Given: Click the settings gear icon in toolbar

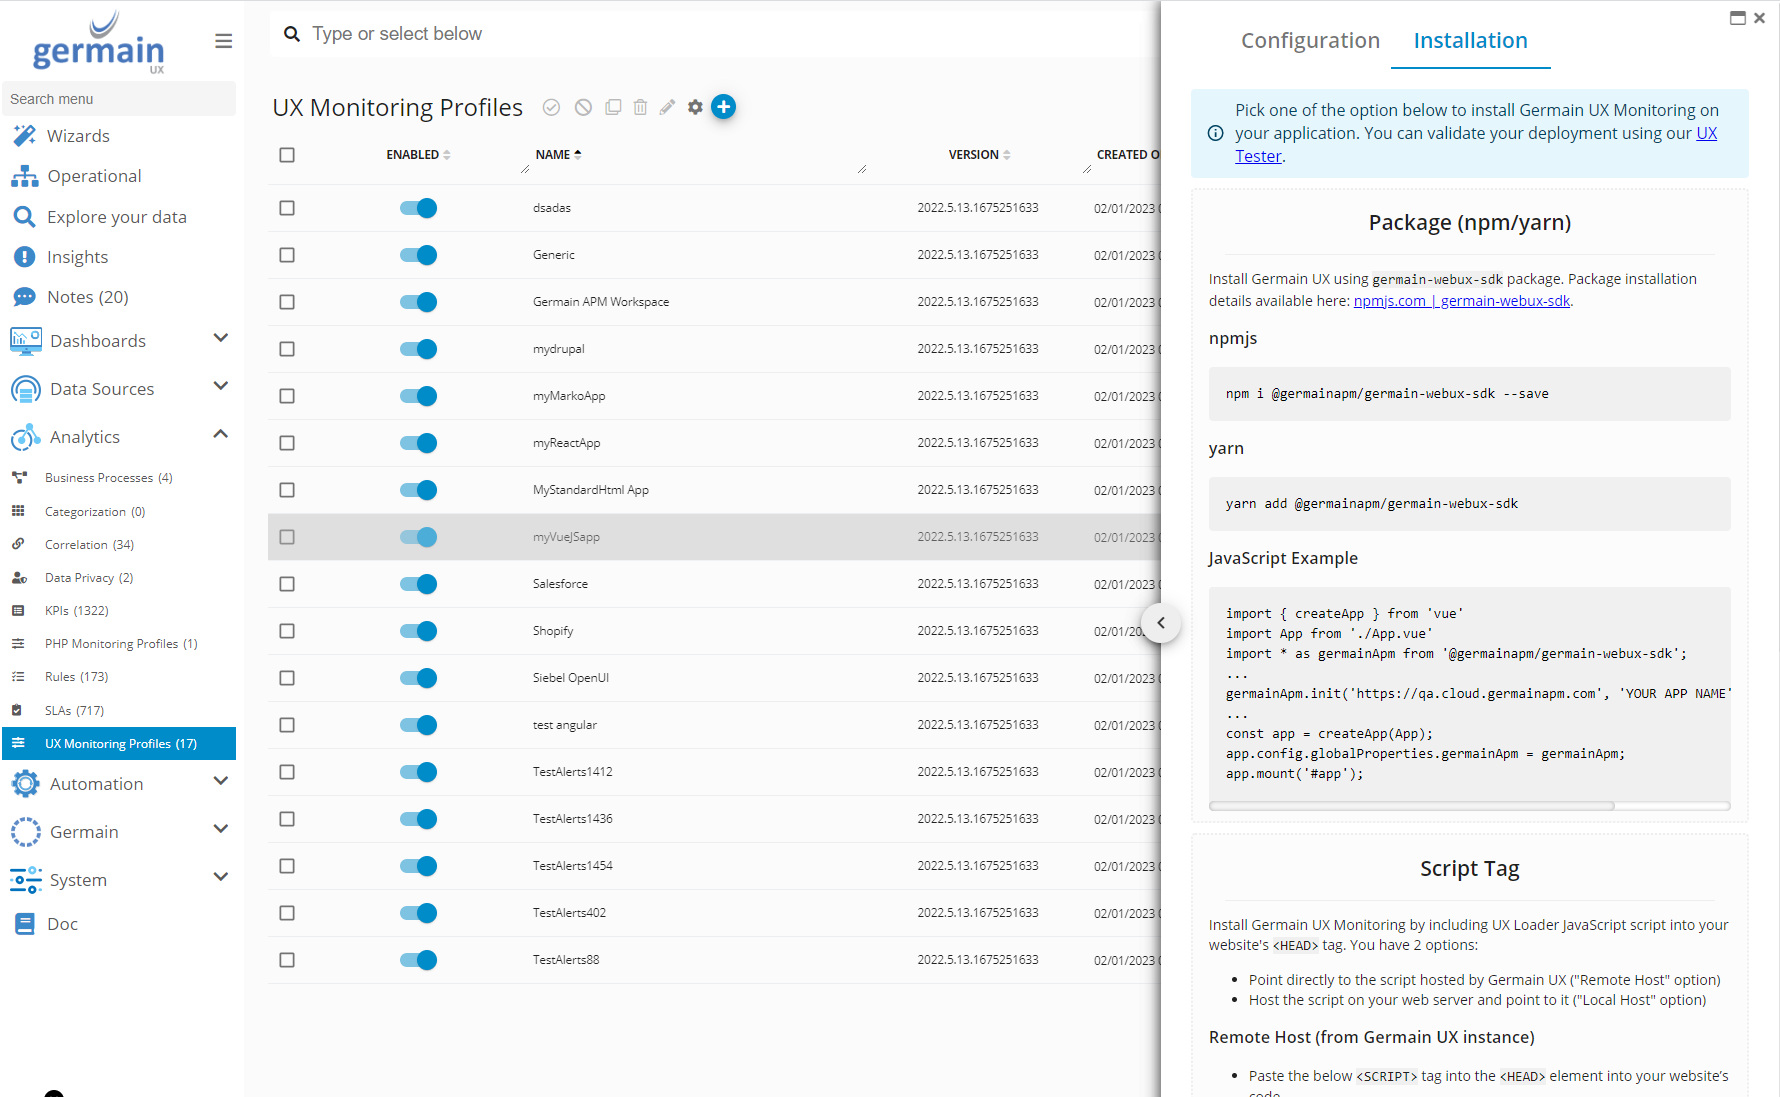Looking at the screenshot, I should pos(695,107).
